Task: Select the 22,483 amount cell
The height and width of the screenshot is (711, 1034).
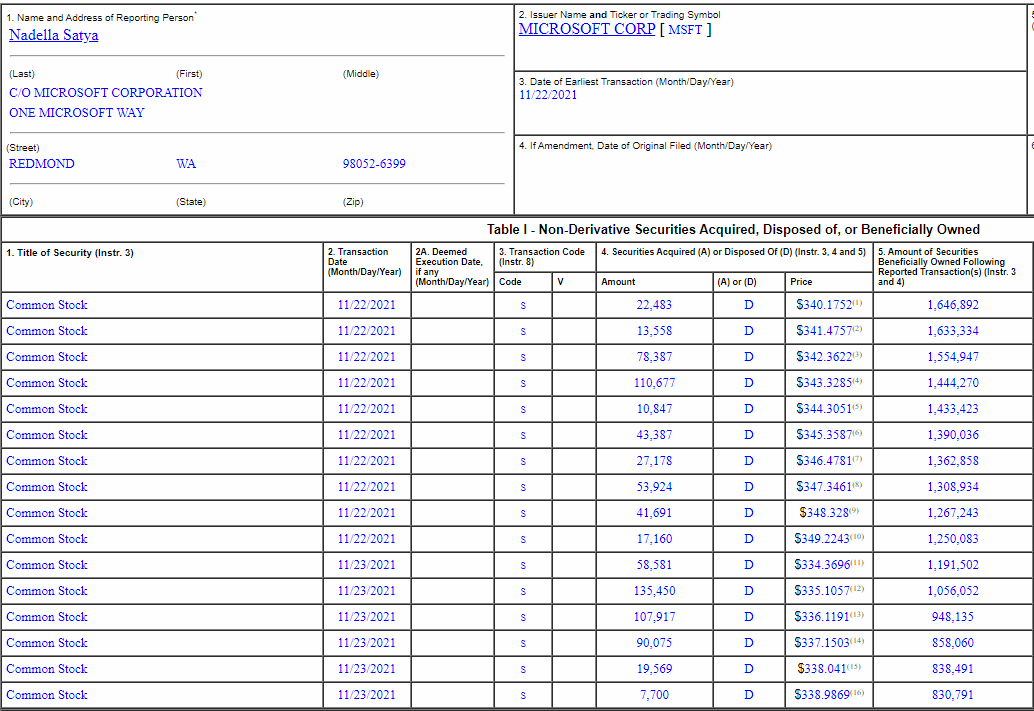Action: coord(654,305)
